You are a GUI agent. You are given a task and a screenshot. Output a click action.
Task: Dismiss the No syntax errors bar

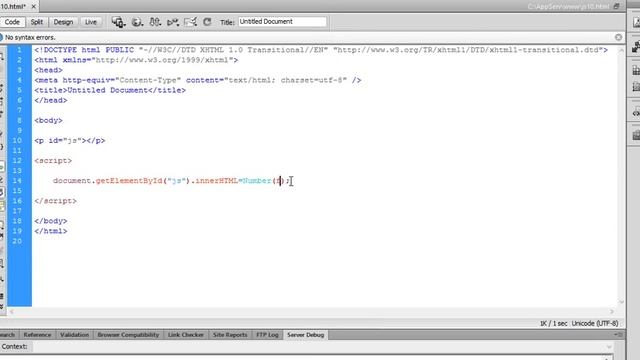(618, 37)
